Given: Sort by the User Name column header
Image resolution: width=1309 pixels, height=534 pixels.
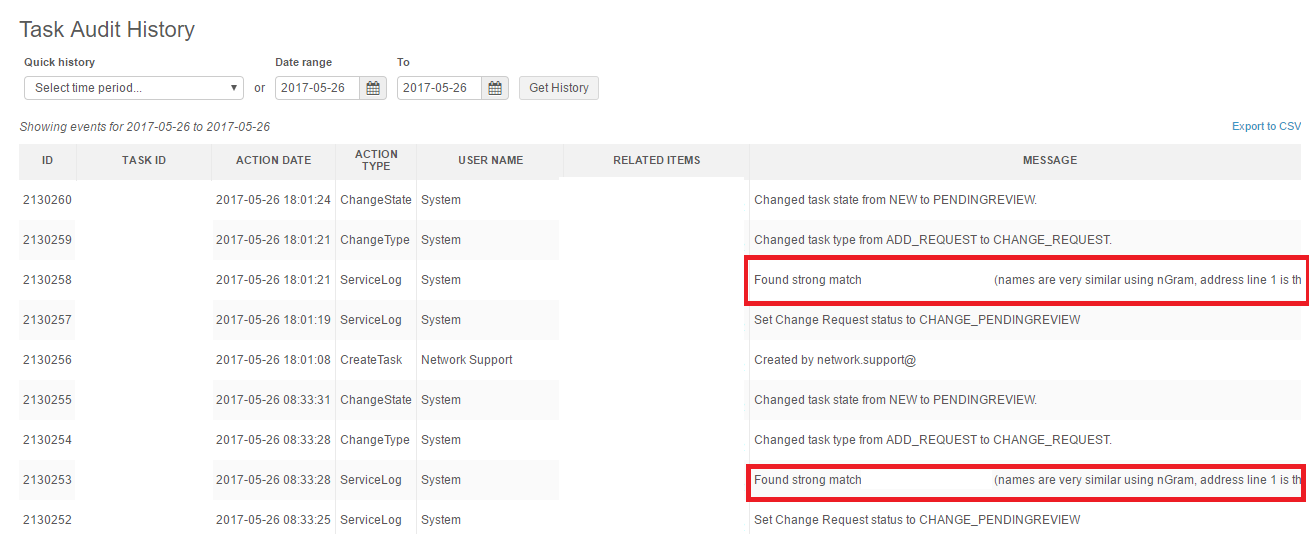Looking at the screenshot, I should [490, 160].
